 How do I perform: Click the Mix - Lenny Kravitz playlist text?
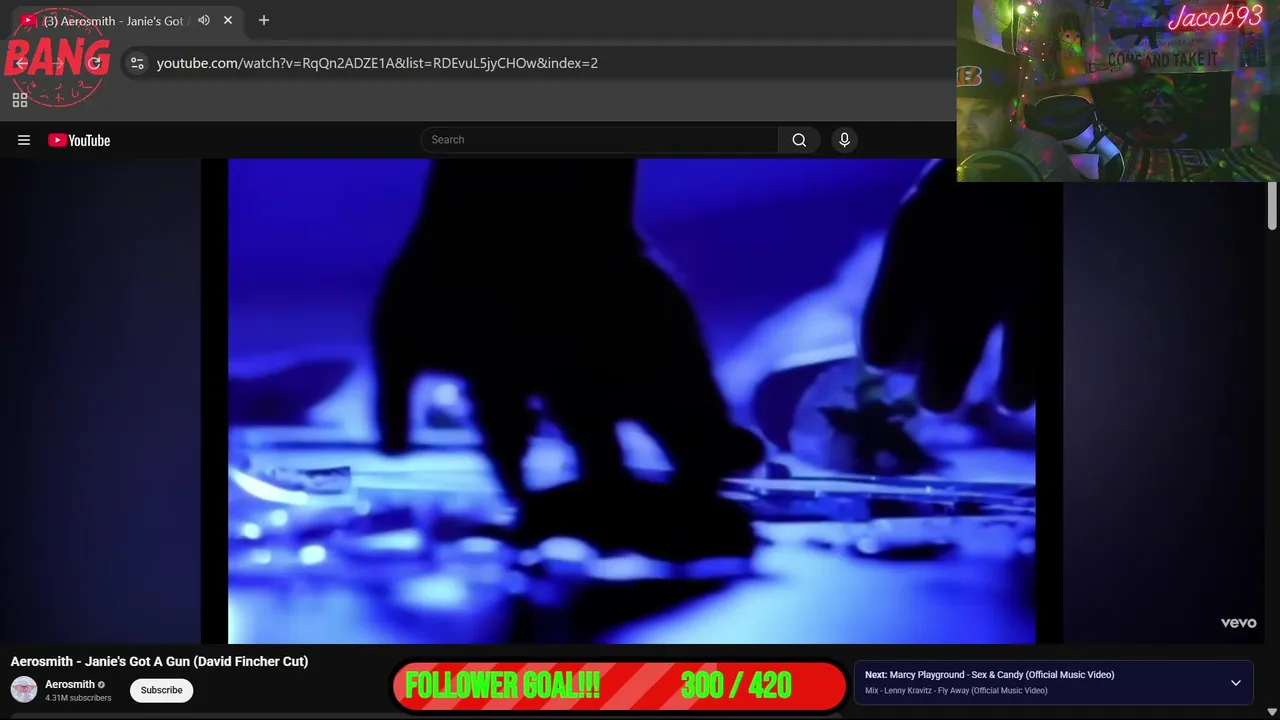coord(956,691)
